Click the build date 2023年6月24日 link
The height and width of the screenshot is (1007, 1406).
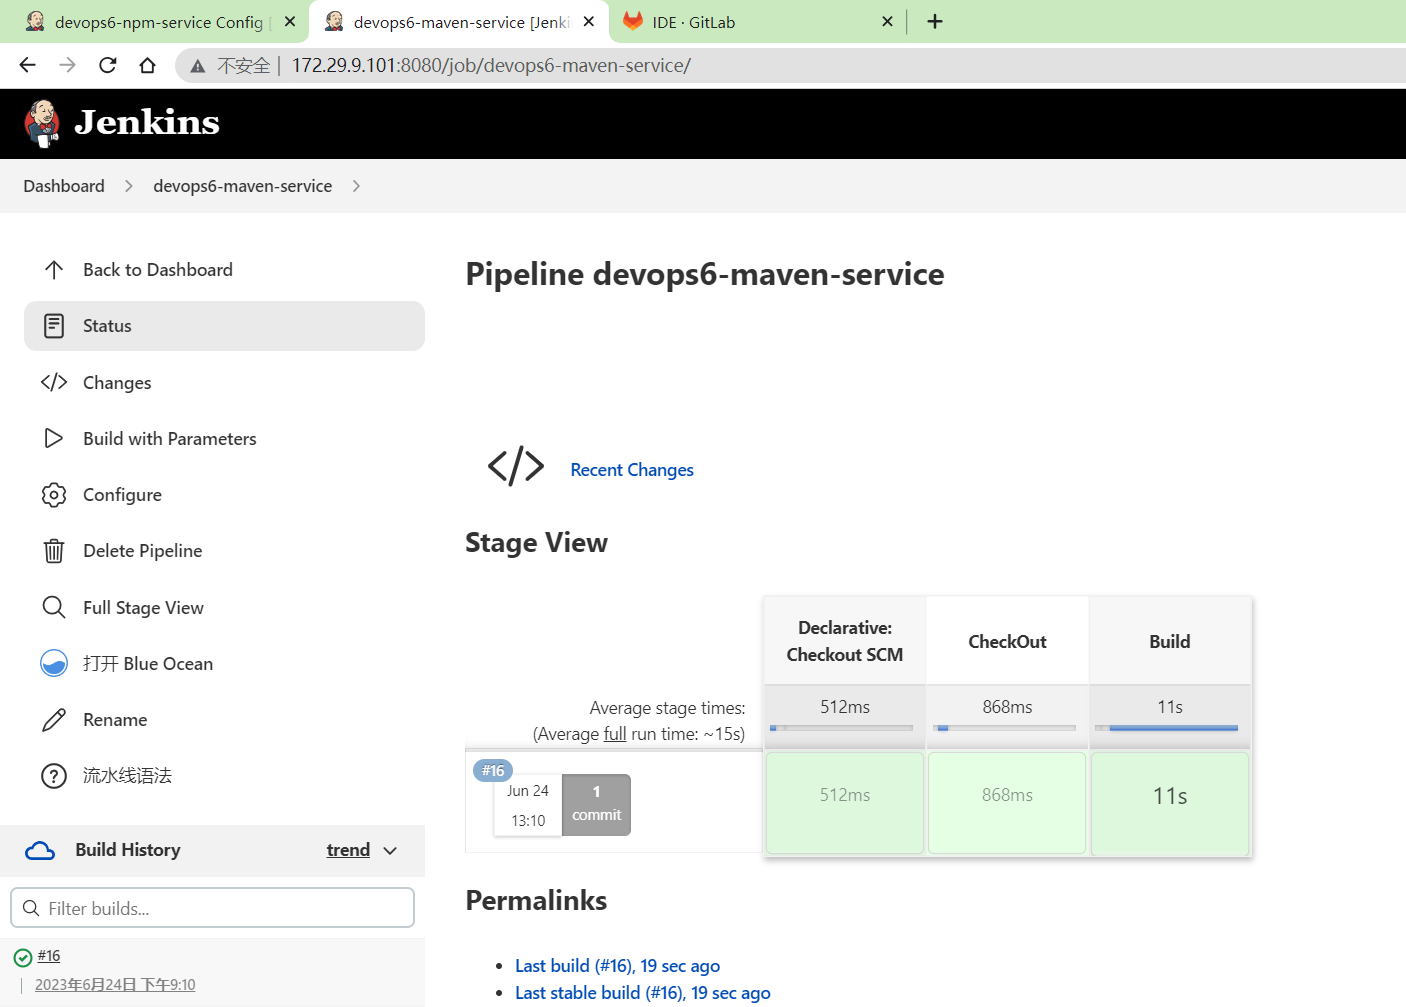coord(115,985)
